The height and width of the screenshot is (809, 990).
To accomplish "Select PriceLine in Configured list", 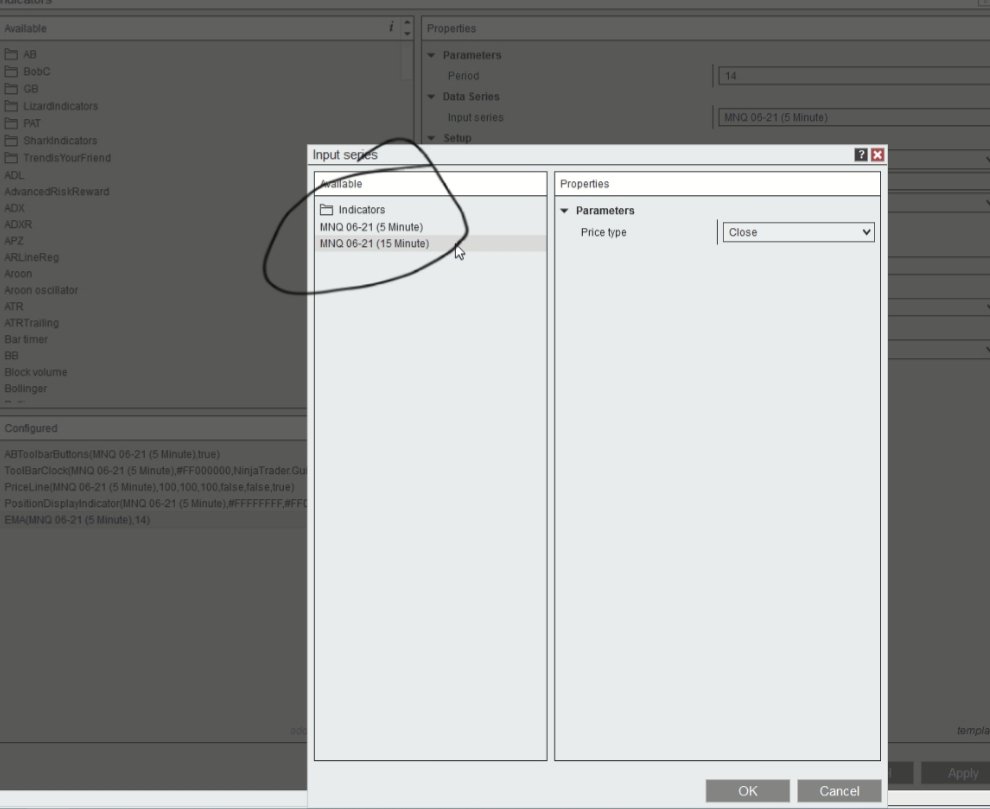I will tap(150, 487).
